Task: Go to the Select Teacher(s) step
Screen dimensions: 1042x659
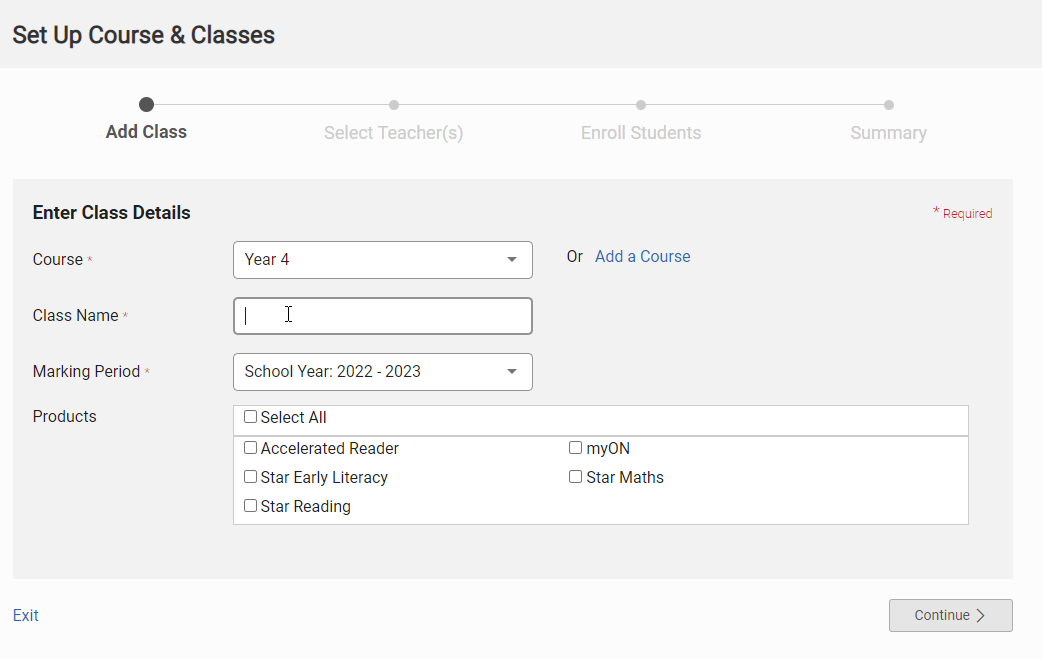Action: [393, 133]
